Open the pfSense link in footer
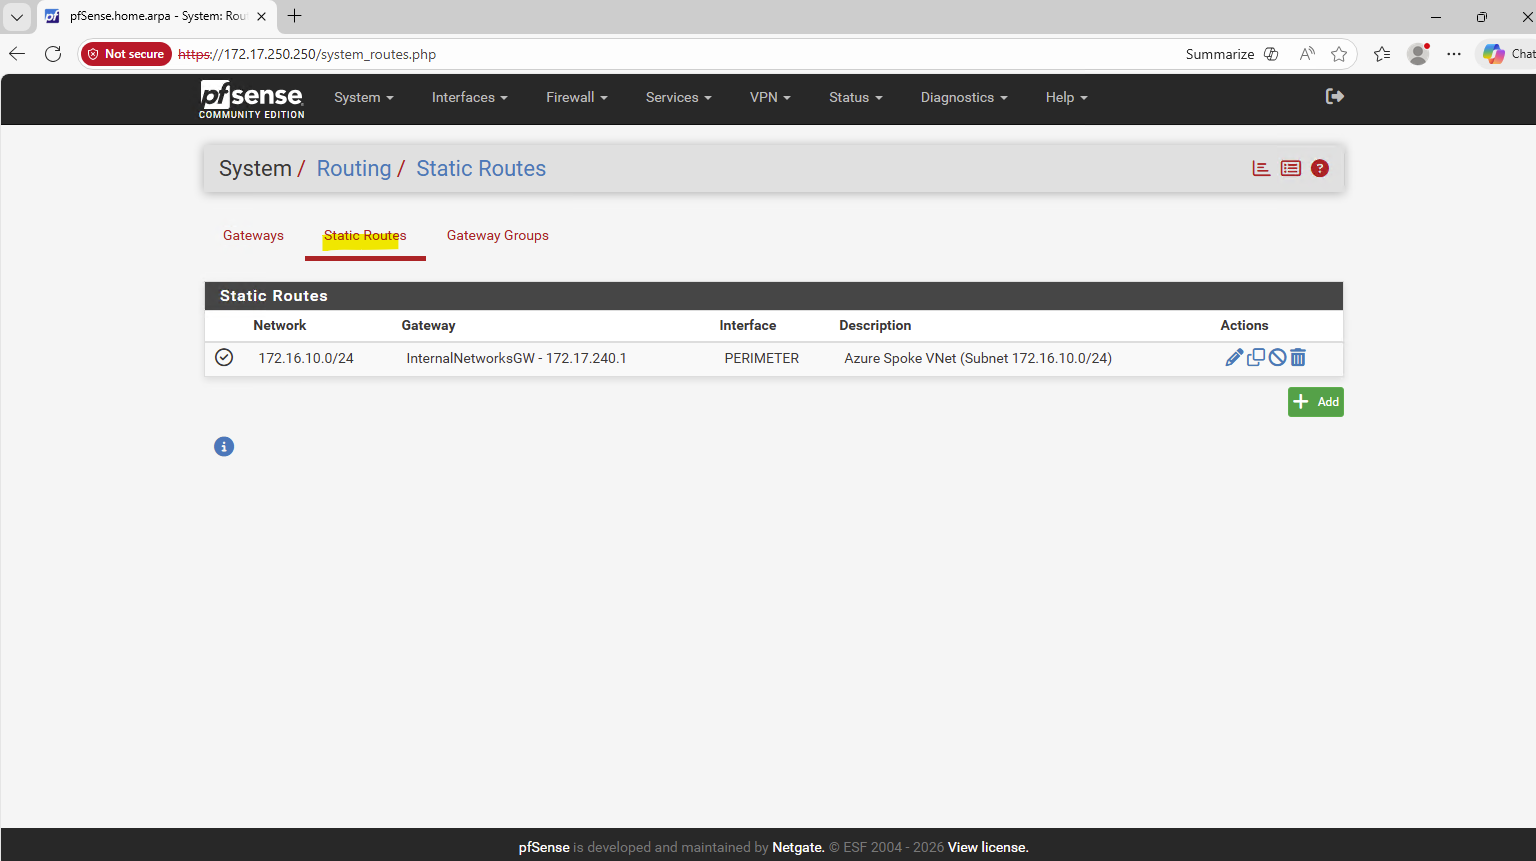The height and width of the screenshot is (861, 1536). click(x=544, y=847)
